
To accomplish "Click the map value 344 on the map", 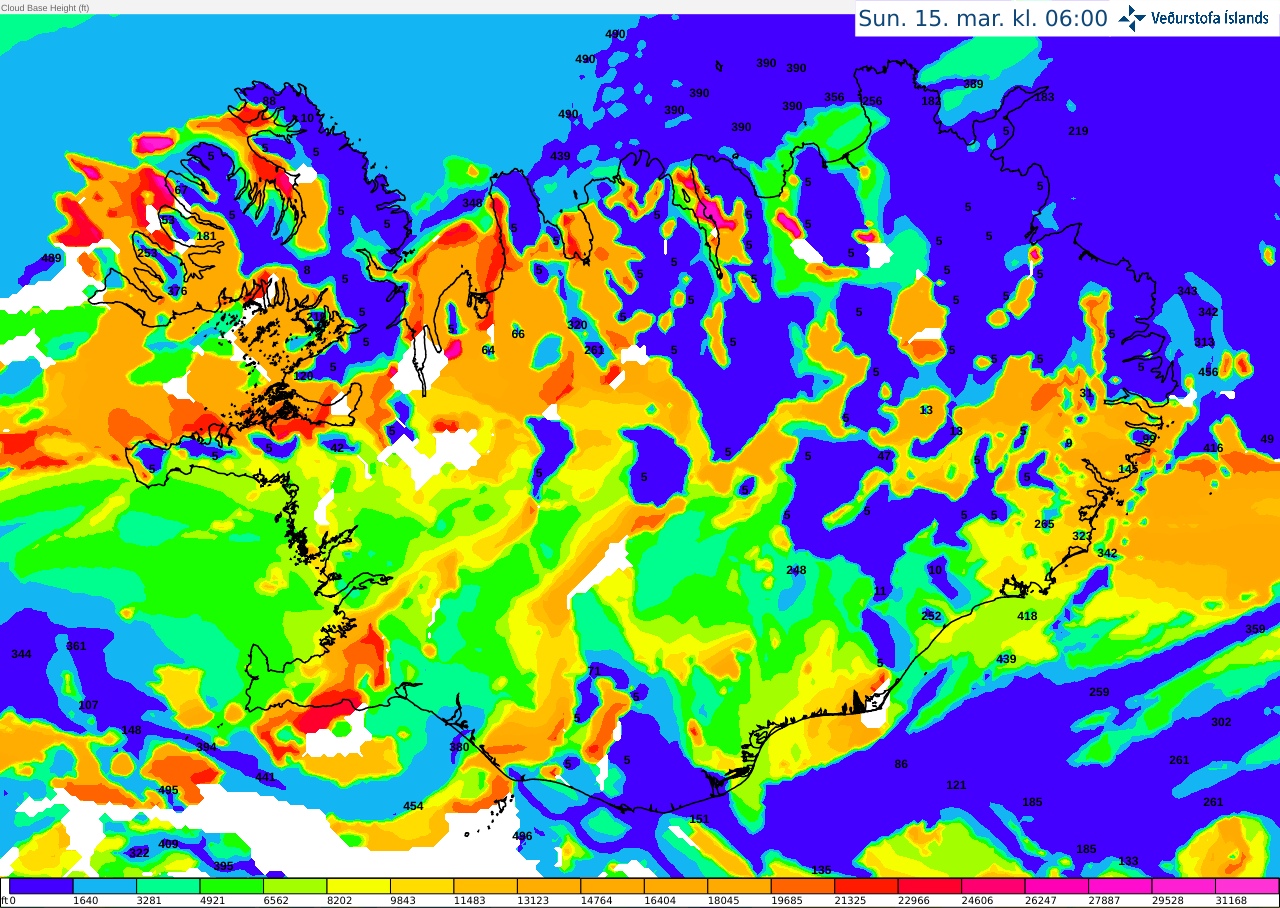I will point(21,654).
